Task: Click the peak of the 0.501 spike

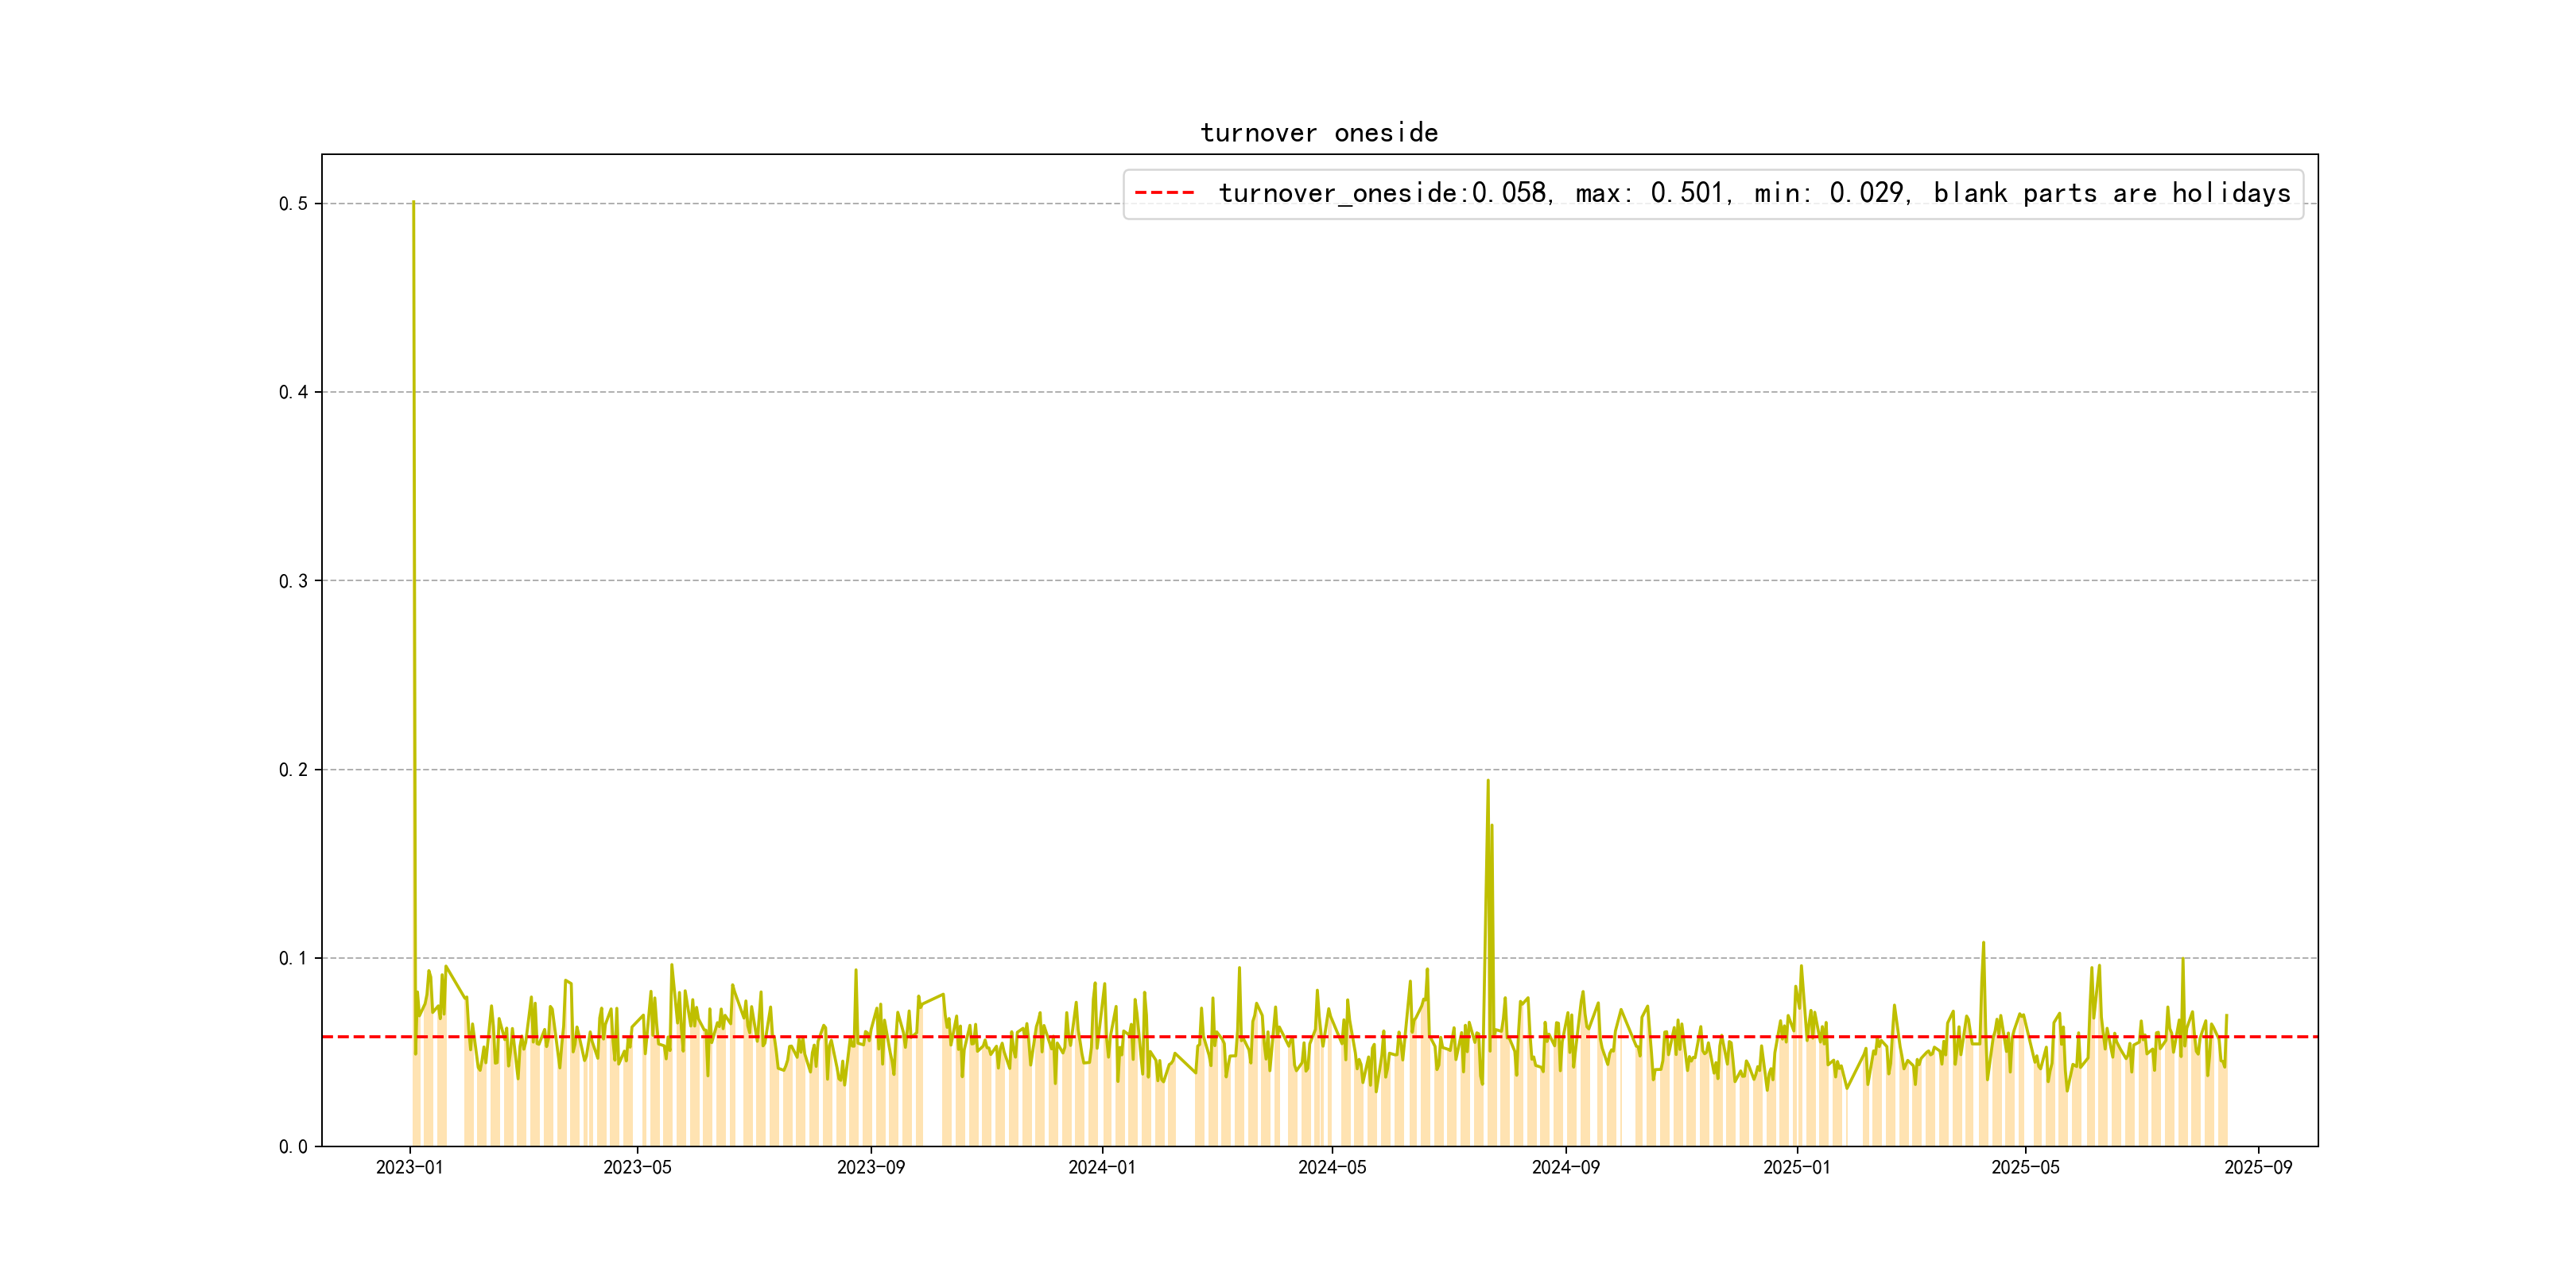Action: point(413,203)
